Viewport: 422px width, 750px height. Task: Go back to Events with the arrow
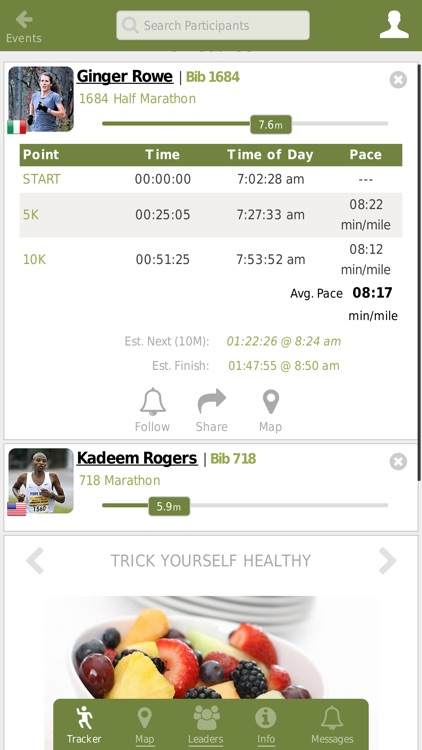coord(23,27)
